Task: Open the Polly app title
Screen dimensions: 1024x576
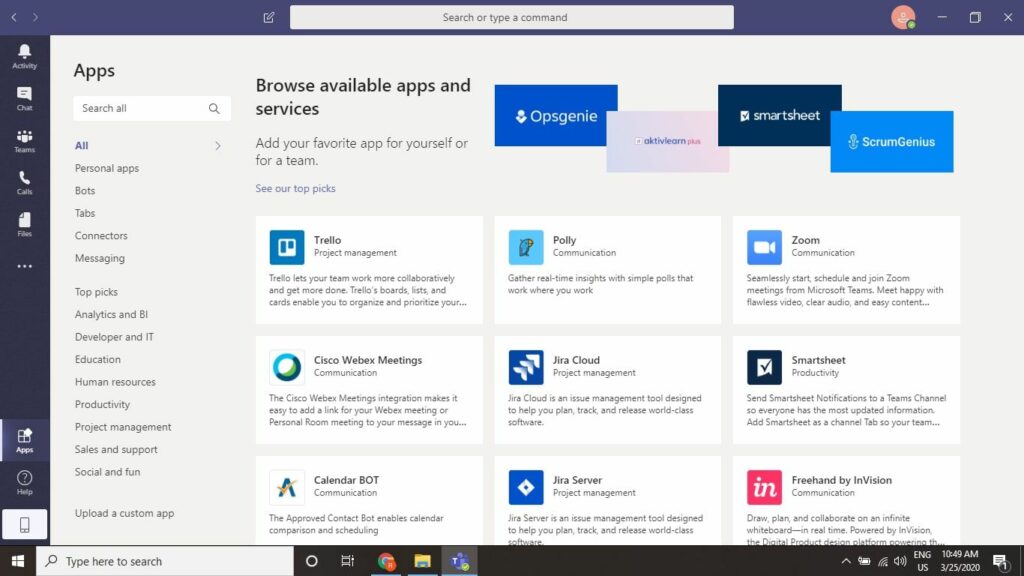Action: coord(564,240)
